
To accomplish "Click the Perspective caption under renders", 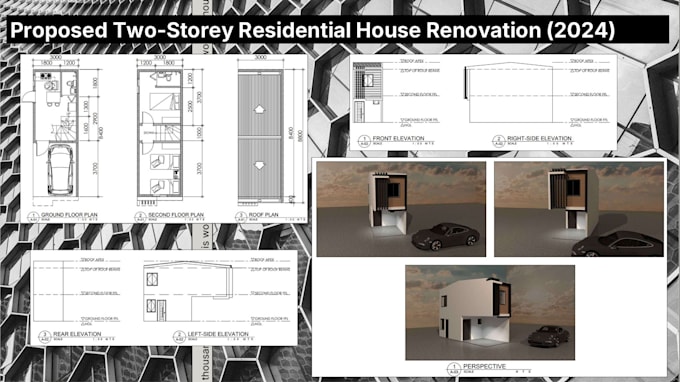I will point(484,366).
